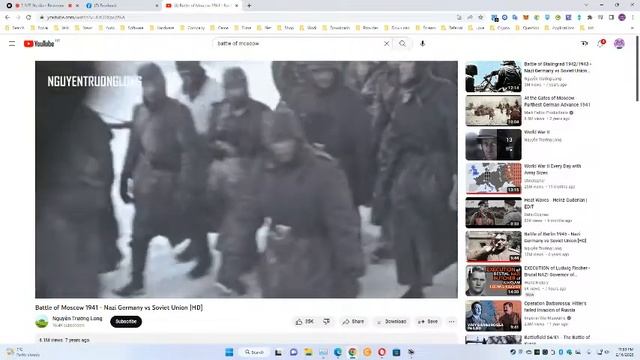Screen dimensions: 640x360
Task: Open Battle of Stalingrad 1942/1943 video thumbnail
Action: tap(493, 76)
